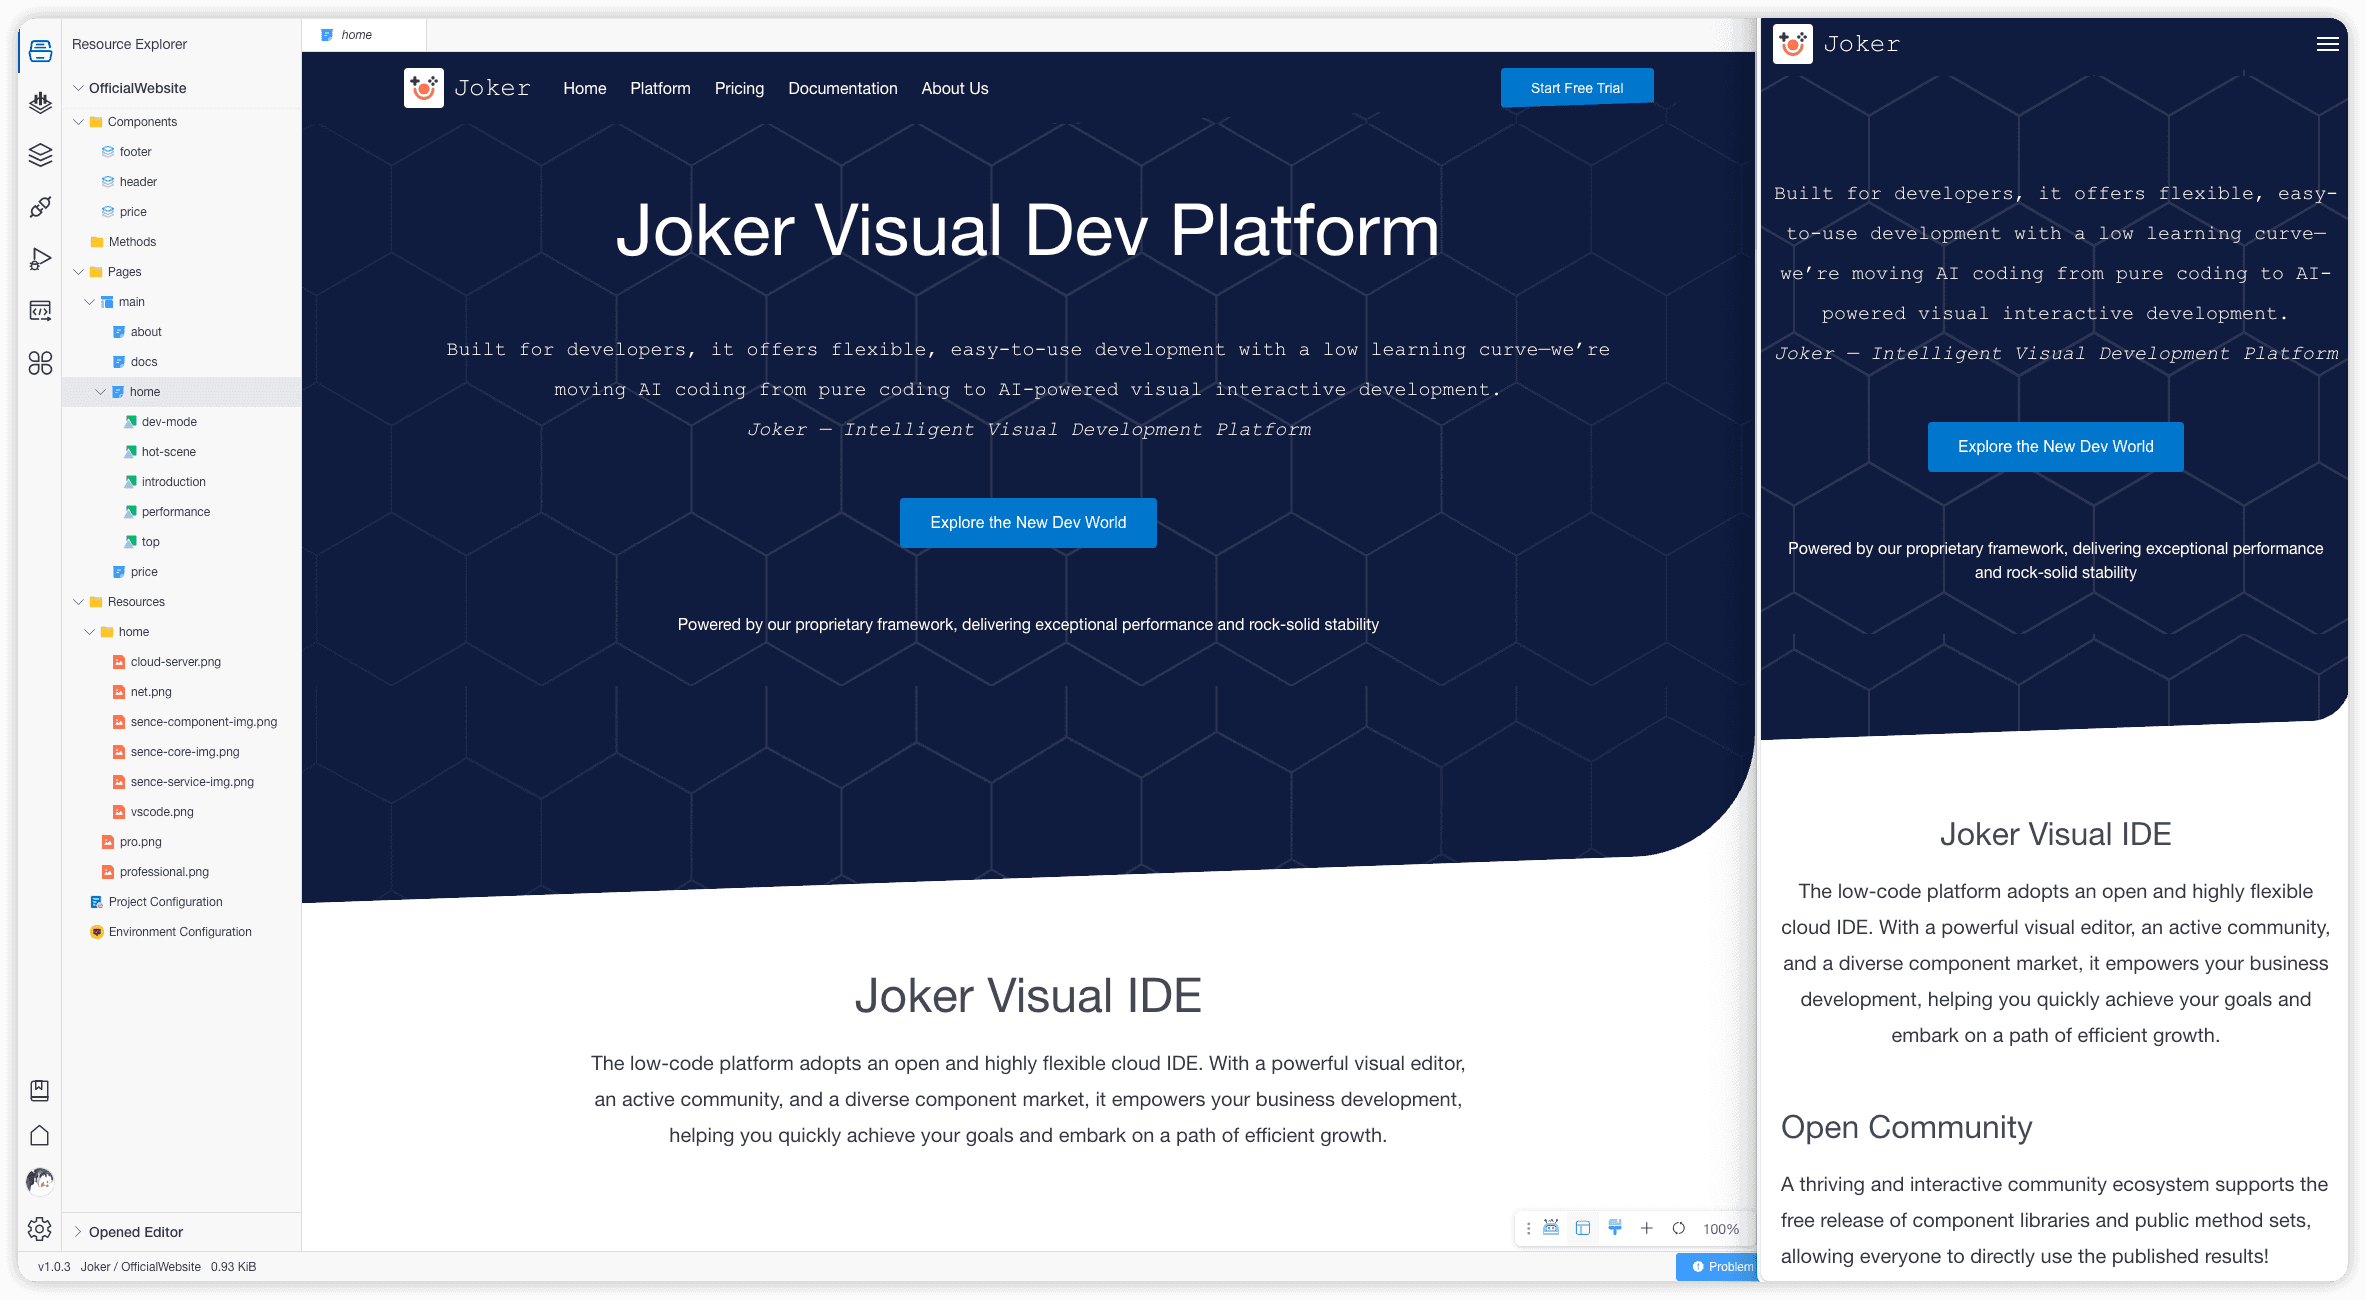This screenshot has height=1300, width=2366.
Task: Click the robot assistant toolbar icon
Action: pyautogui.click(x=1551, y=1228)
